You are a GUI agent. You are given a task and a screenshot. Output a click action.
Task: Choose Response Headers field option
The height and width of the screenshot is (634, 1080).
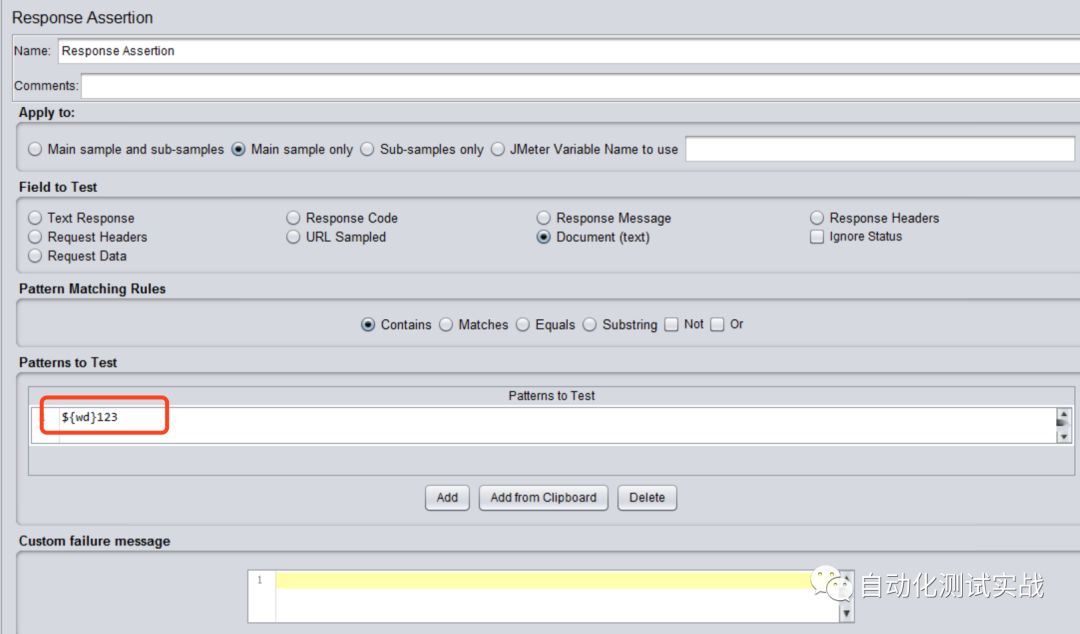817,218
